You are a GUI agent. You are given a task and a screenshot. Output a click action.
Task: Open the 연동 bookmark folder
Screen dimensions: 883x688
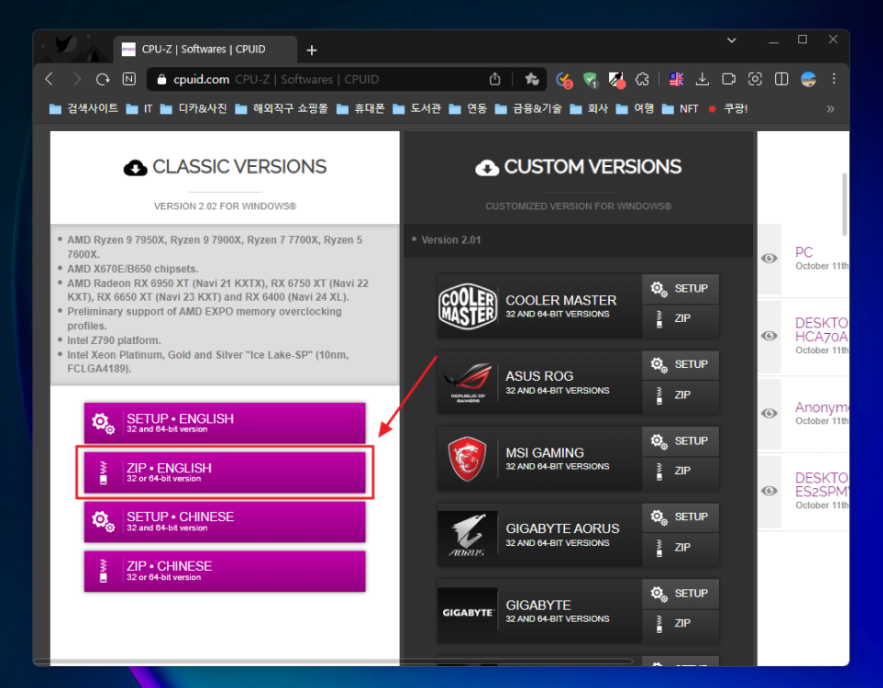click(x=468, y=109)
